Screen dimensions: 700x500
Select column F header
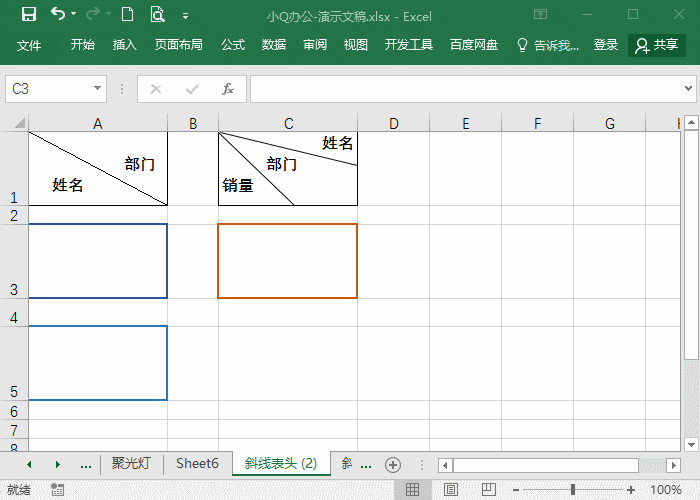pyautogui.click(x=538, y=123)
